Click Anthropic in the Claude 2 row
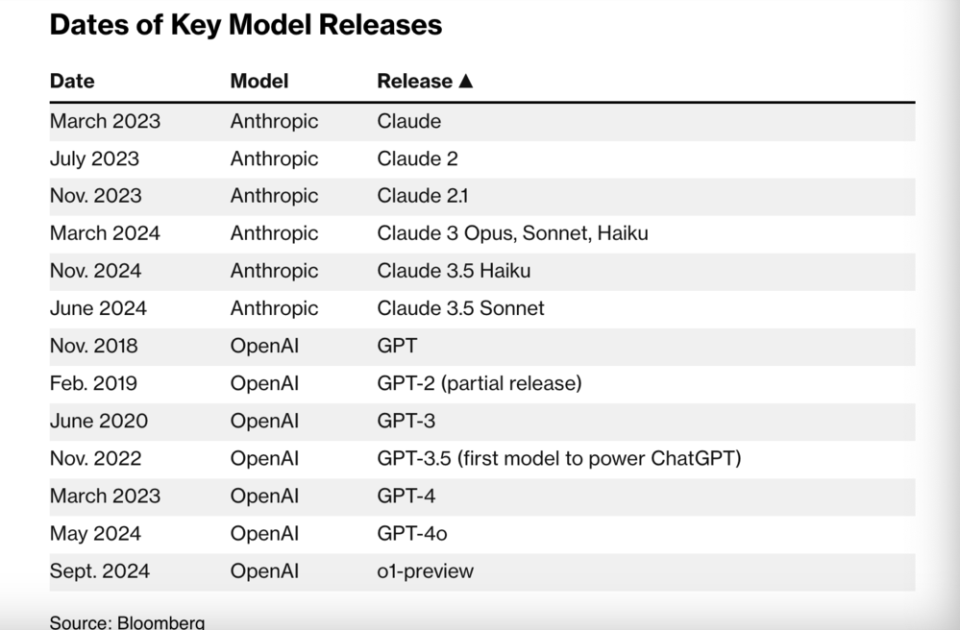The image size is (960, 630). tap(274, 158)
